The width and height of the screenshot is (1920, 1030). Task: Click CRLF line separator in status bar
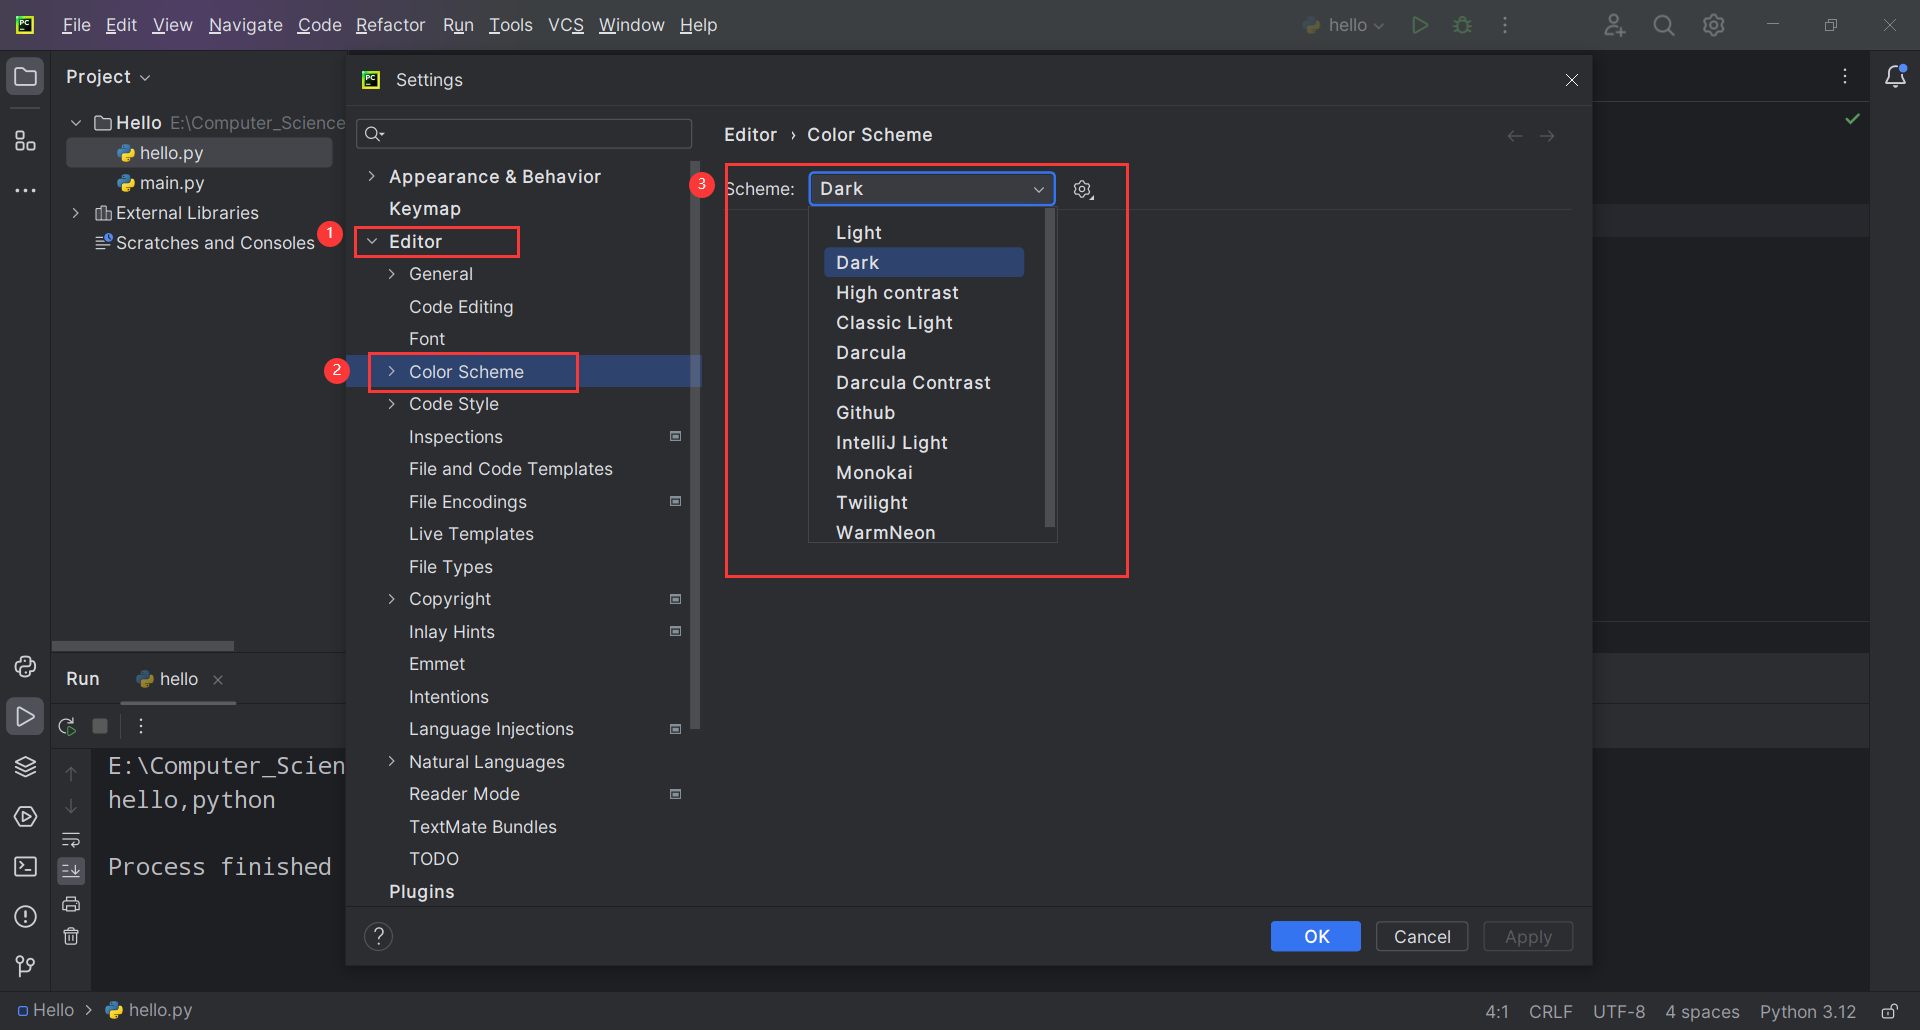(x=1550, y=1012)
